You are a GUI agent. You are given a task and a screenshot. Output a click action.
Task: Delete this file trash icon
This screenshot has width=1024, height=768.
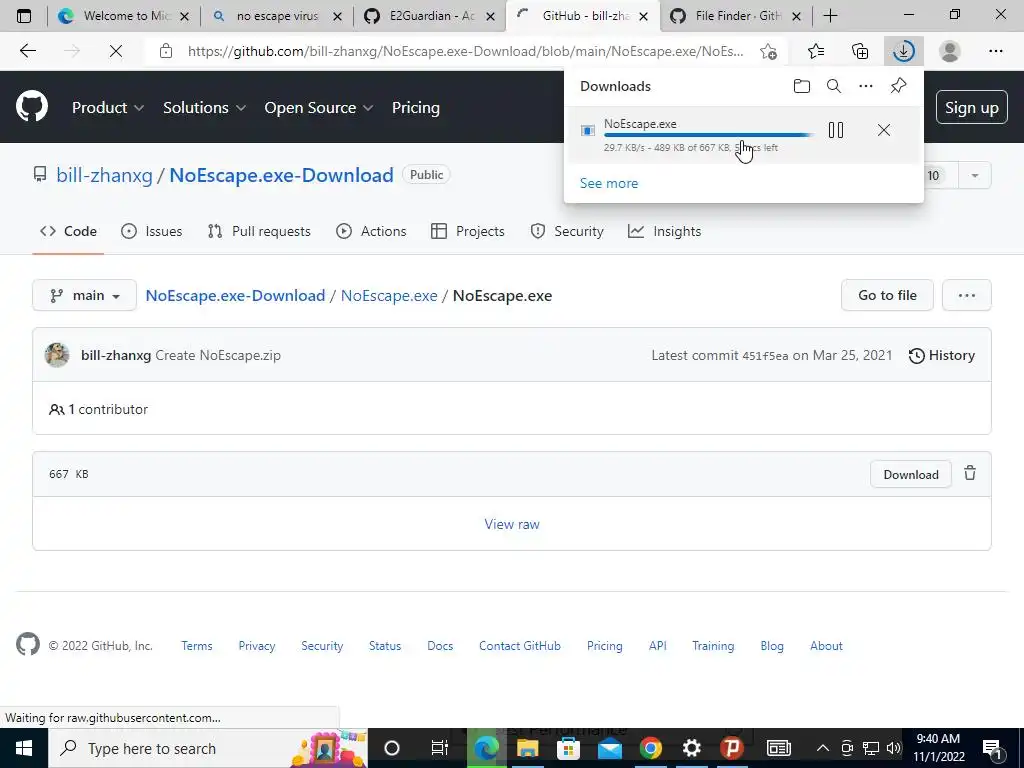click(970, 473)
